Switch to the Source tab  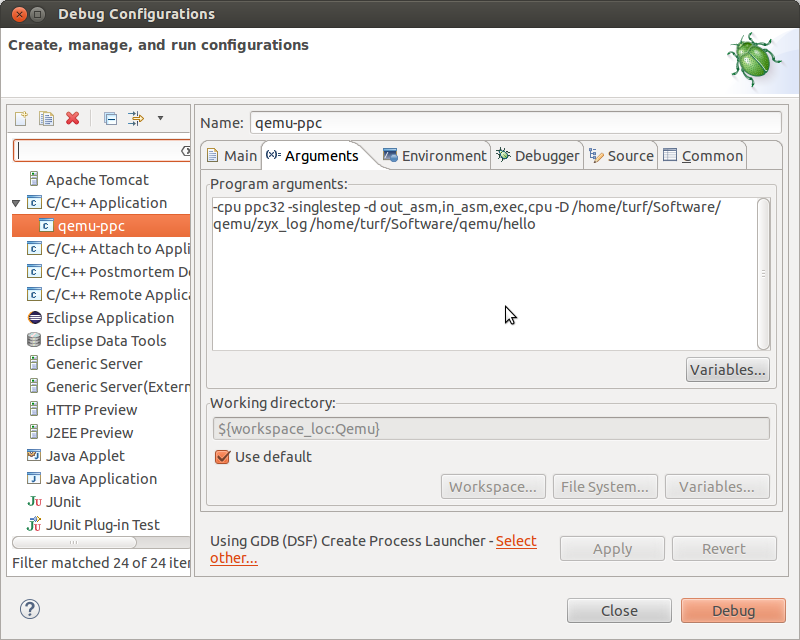(x=621, y=156)
